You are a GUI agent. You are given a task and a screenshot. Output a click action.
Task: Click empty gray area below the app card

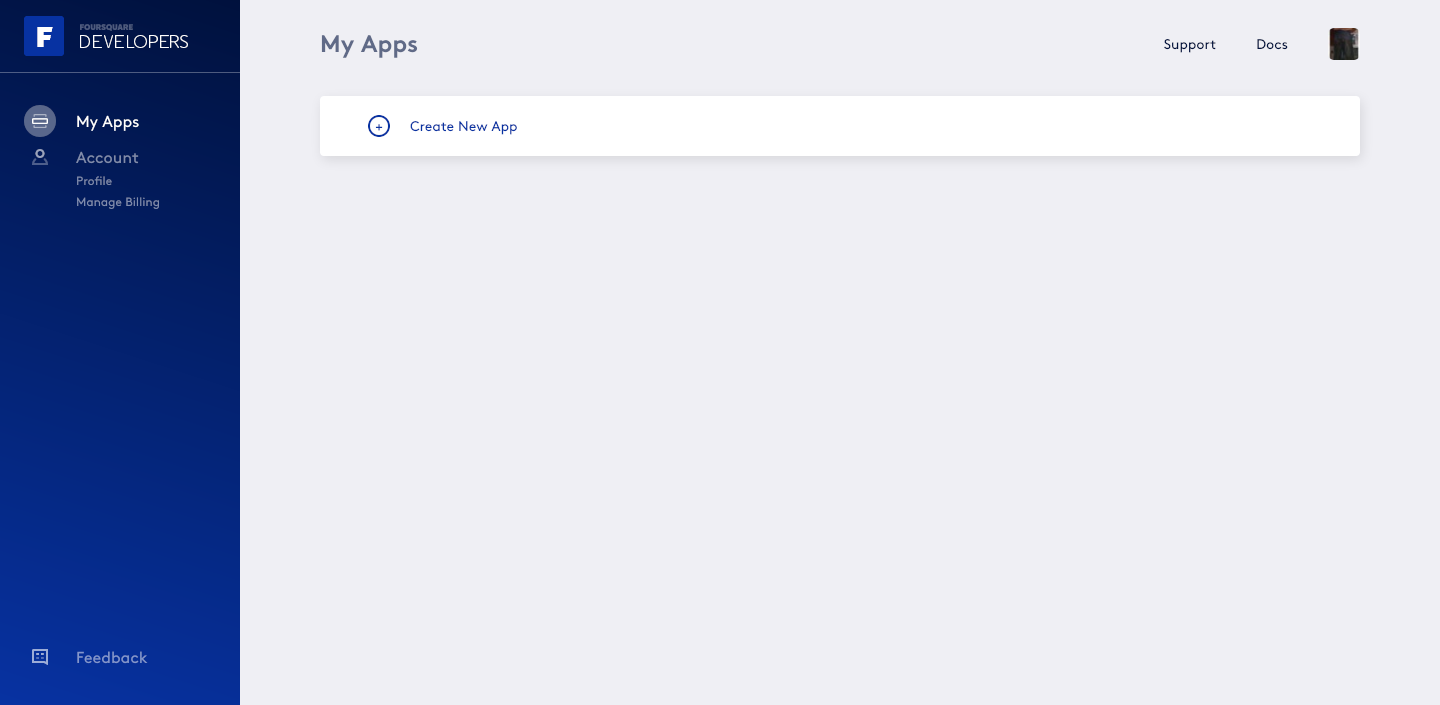point(840,430)
